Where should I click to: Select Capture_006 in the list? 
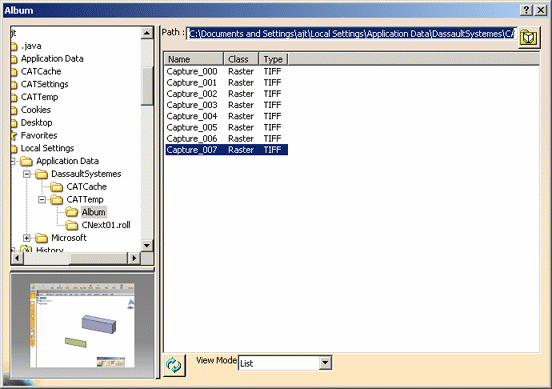227,139
